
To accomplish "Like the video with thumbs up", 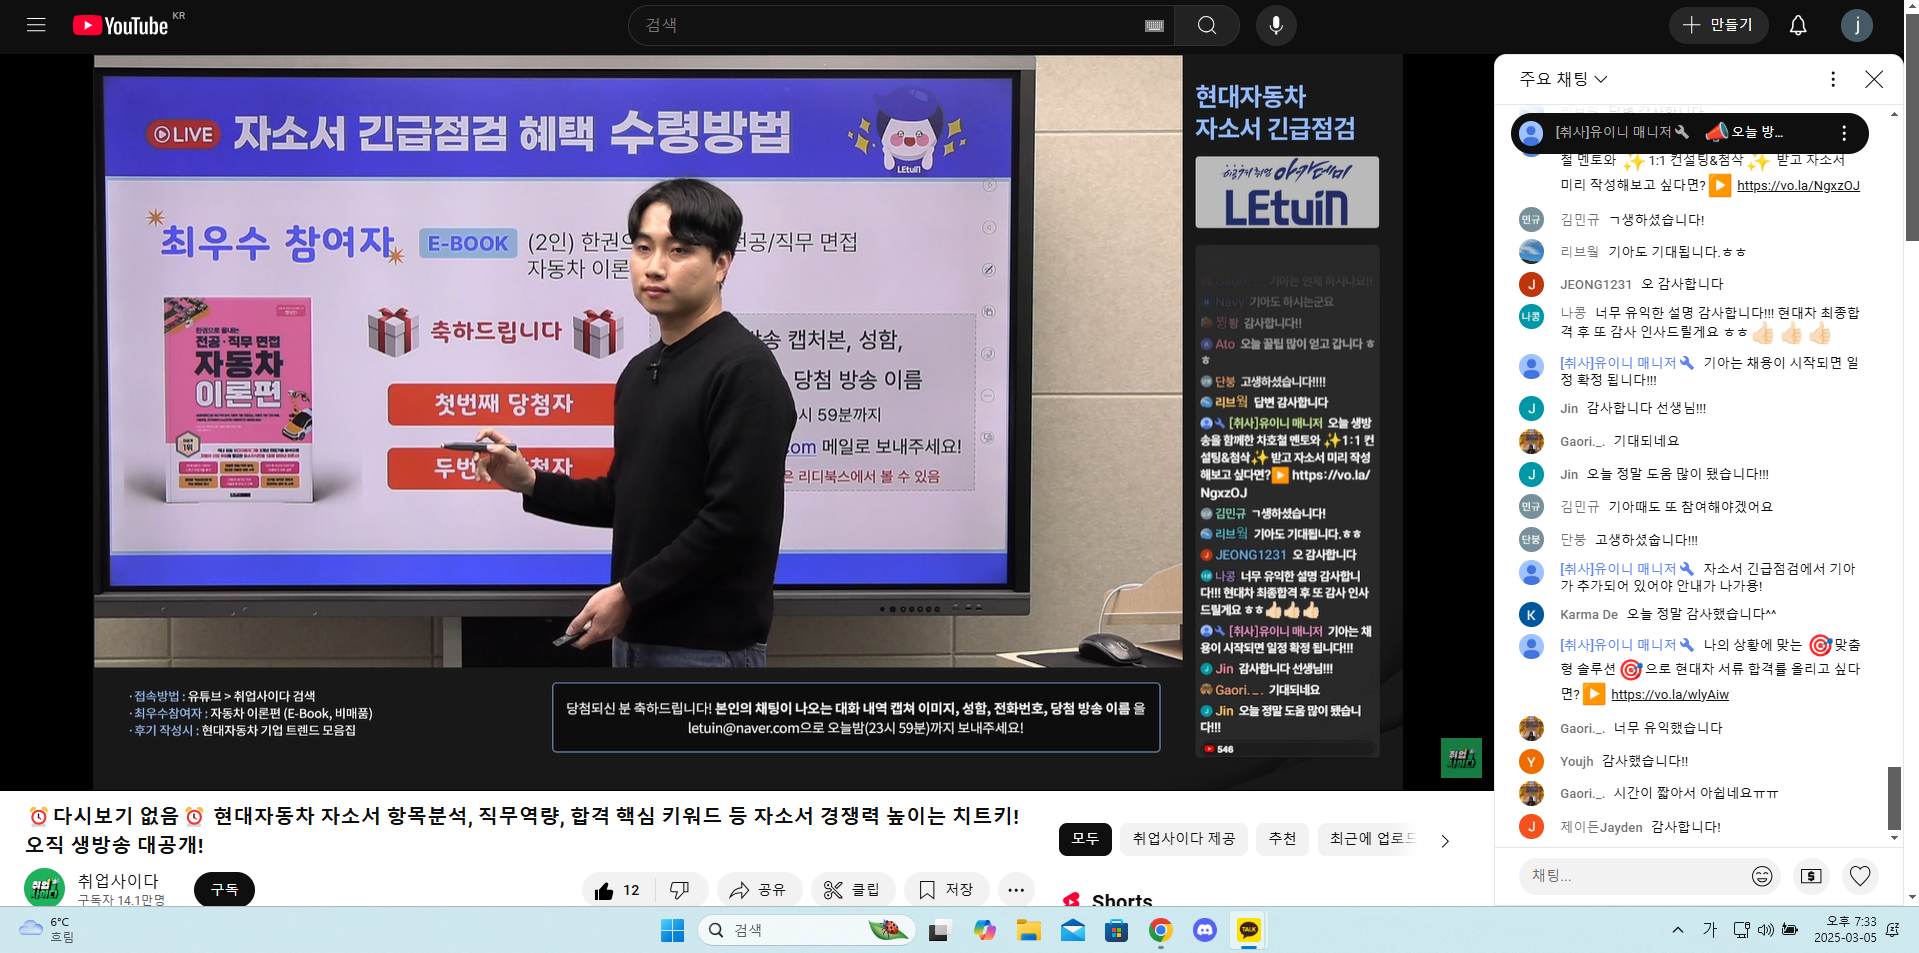I will tap(617, 890).
